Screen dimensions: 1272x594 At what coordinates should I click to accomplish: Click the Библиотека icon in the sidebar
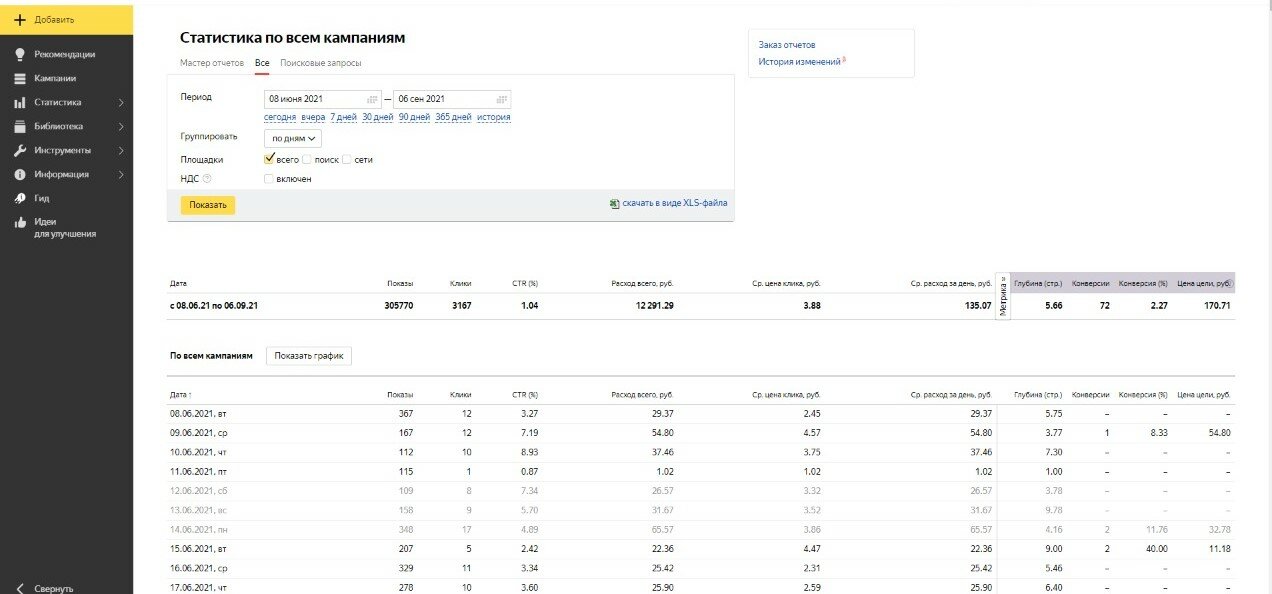[20, 126]
